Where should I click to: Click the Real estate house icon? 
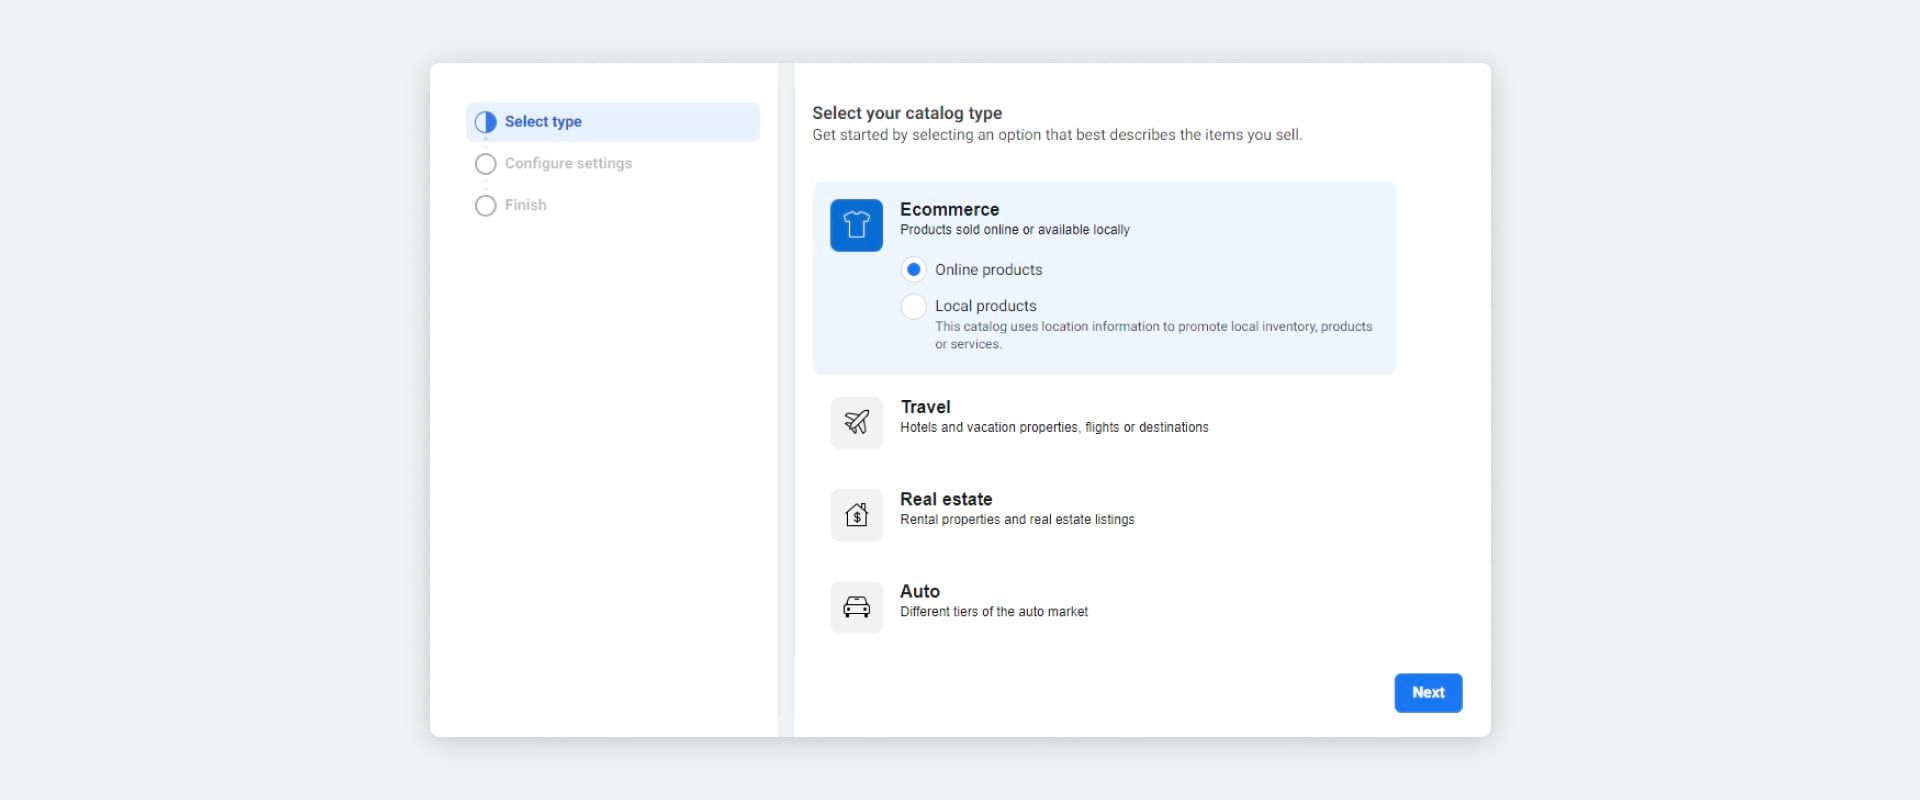pyautogui.click(x=856, y=515)
